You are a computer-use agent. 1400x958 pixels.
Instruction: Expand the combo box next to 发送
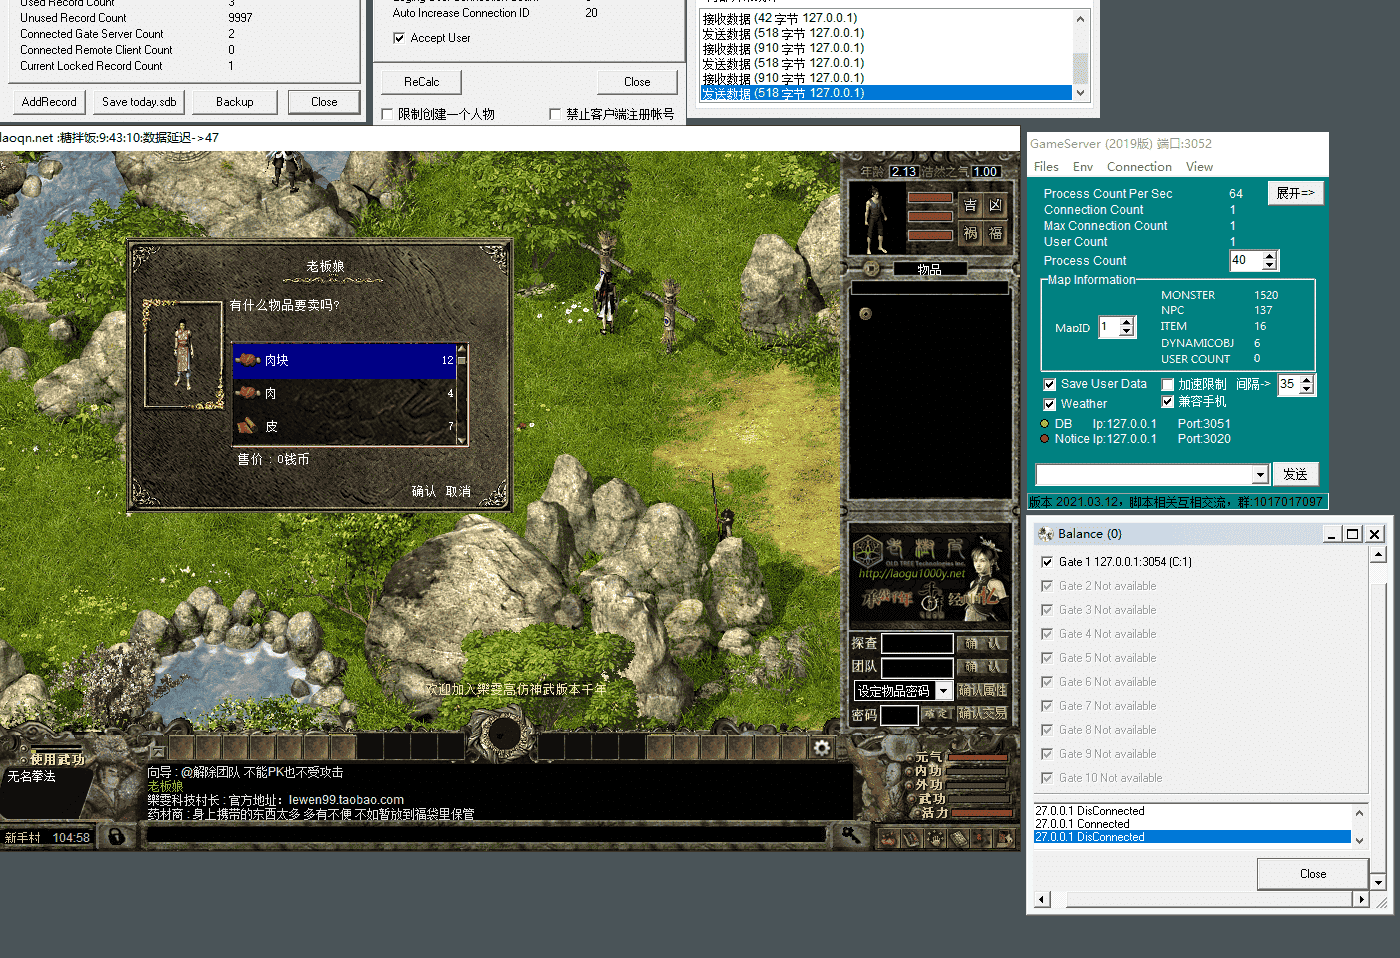point(1260,474)
